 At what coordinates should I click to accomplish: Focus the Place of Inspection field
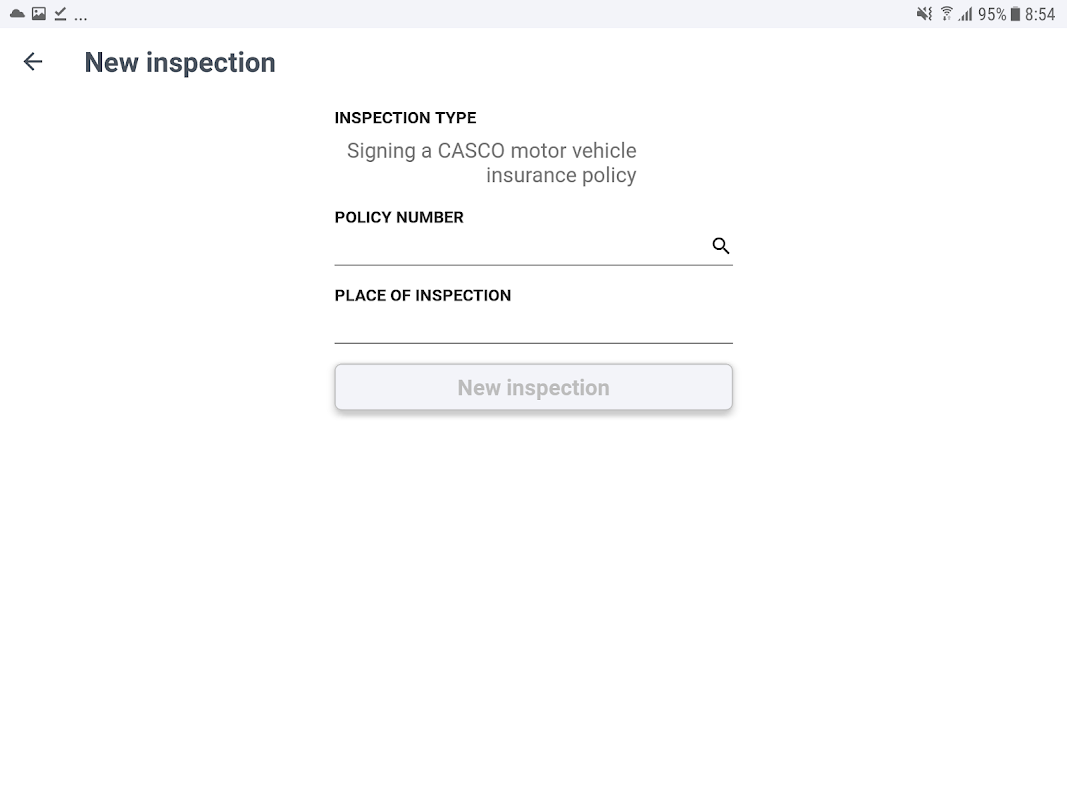[x=533, y=325]
